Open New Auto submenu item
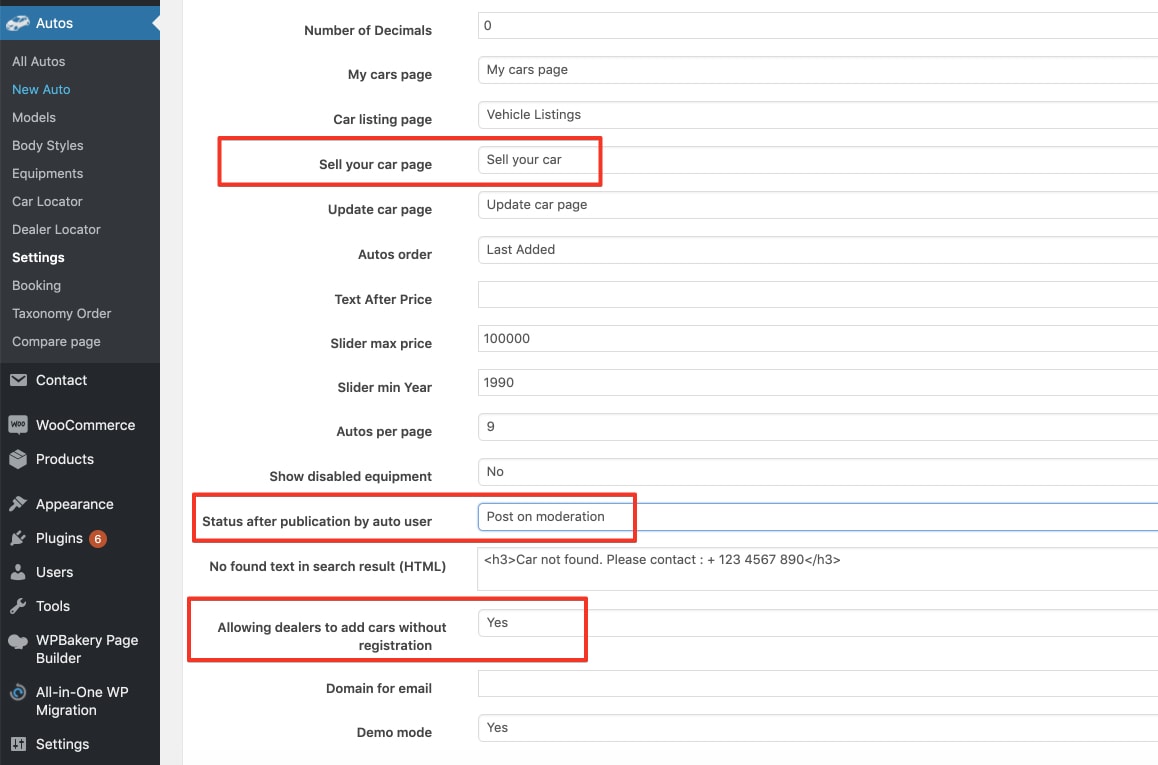The width and height of the screenshot is (1158, 765). (x=41, y=89)
